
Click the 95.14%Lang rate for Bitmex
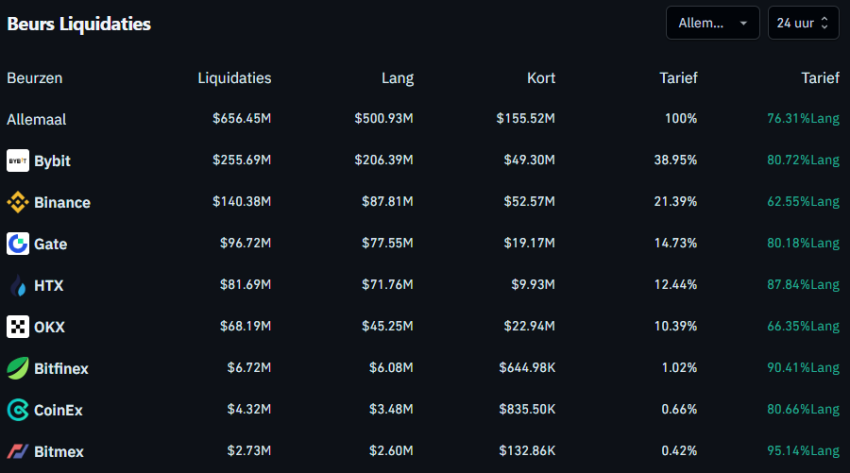[x=803, y=452]
